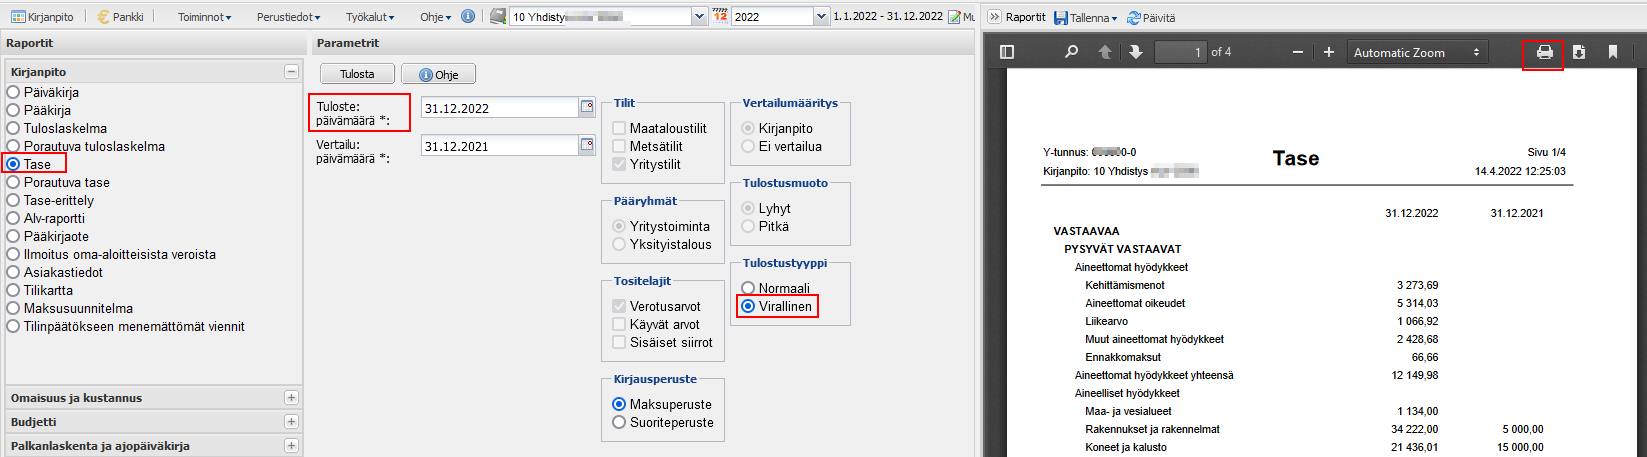The width and height of the screenshot is (1647, 457).
Task: Click the PDF download icon
Action: pyautogui.click(x=1579, y=53)
